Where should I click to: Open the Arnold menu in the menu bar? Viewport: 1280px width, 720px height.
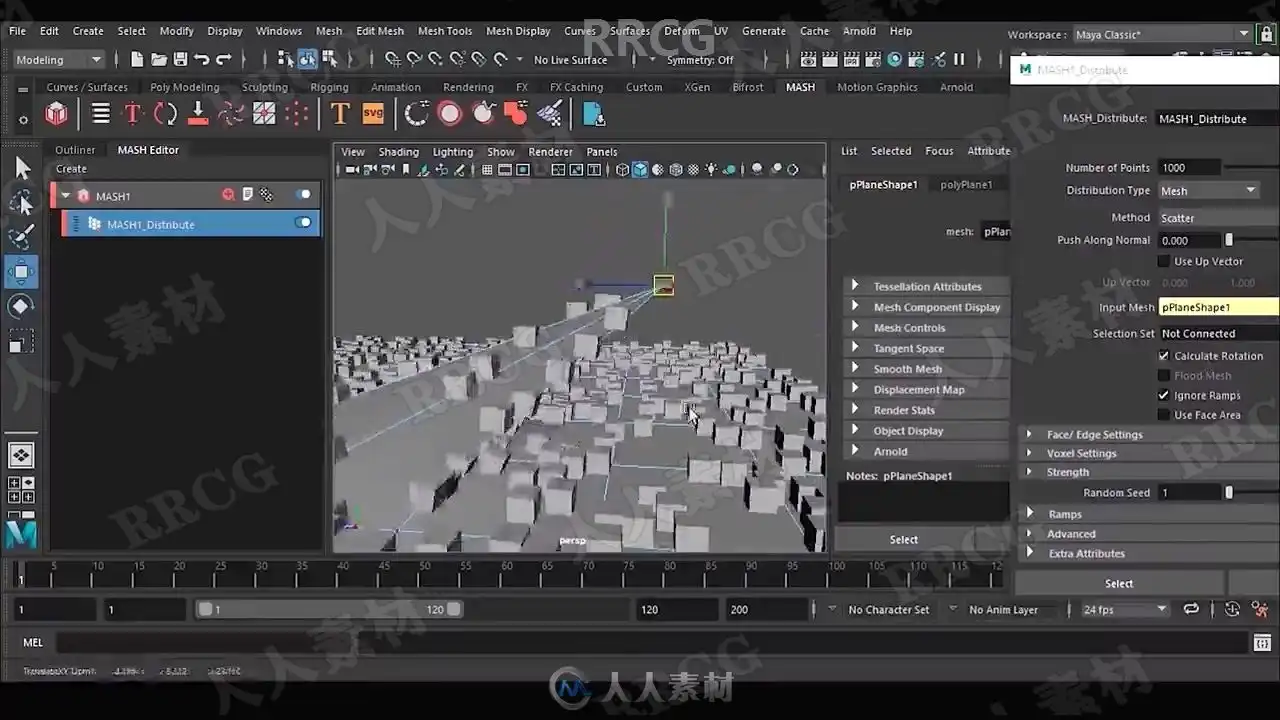[859, 31]
